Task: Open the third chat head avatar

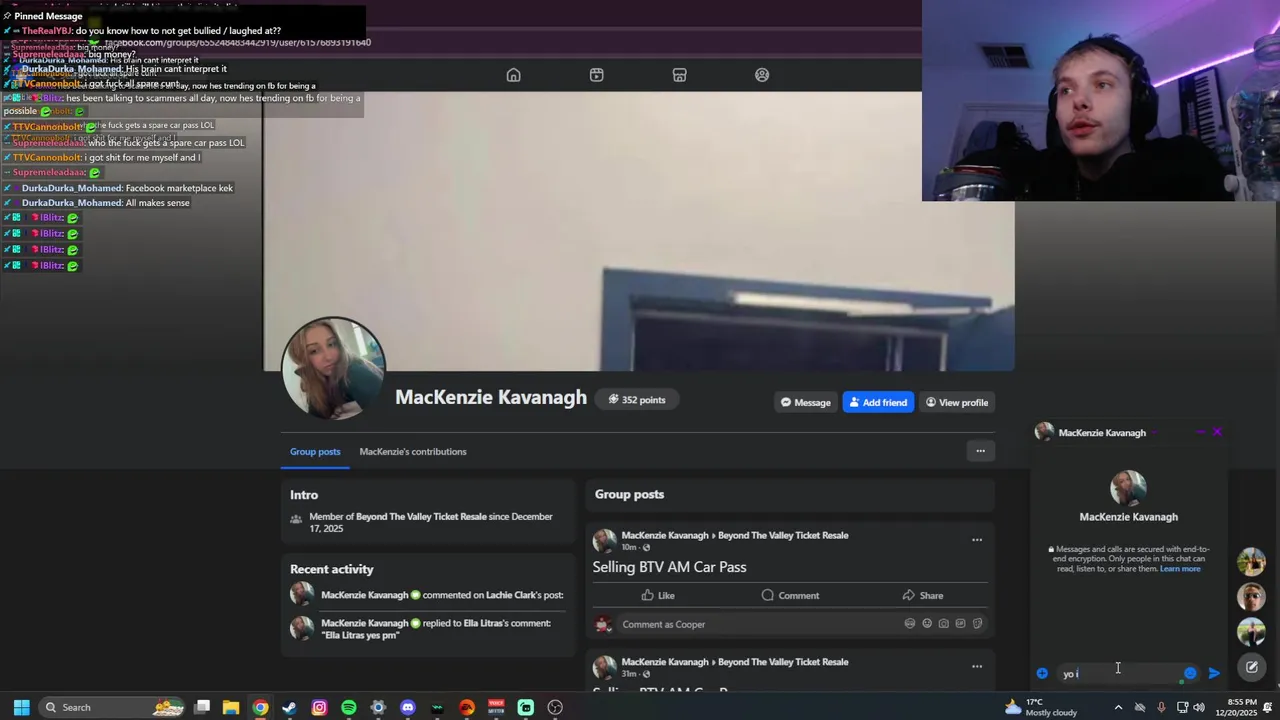Action: (x=1251, y=632)
